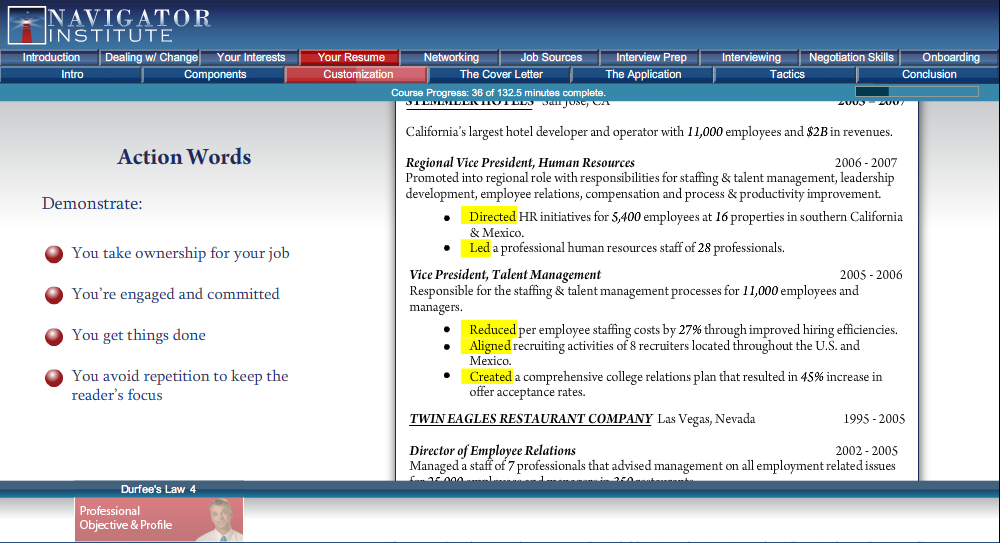
Task: Select the Your Interests tab
Action: pyautogui.click(x=251, y=57)
